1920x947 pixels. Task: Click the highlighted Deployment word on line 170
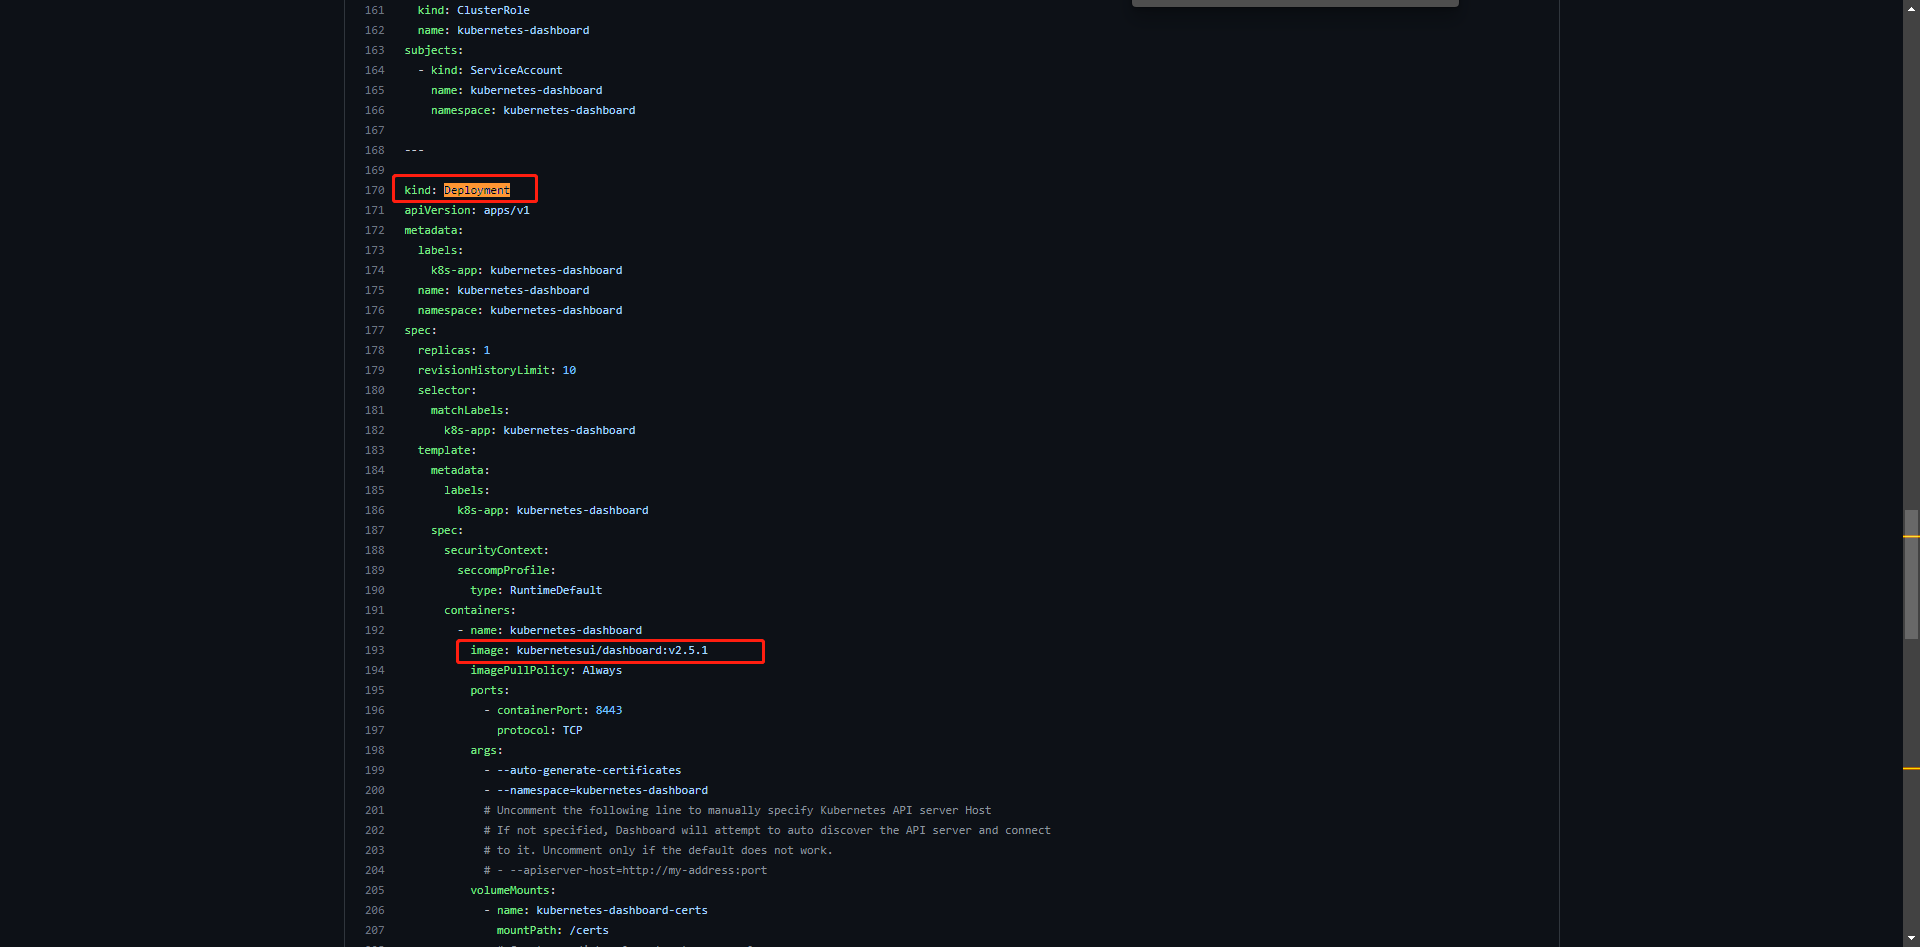[477, 190]
